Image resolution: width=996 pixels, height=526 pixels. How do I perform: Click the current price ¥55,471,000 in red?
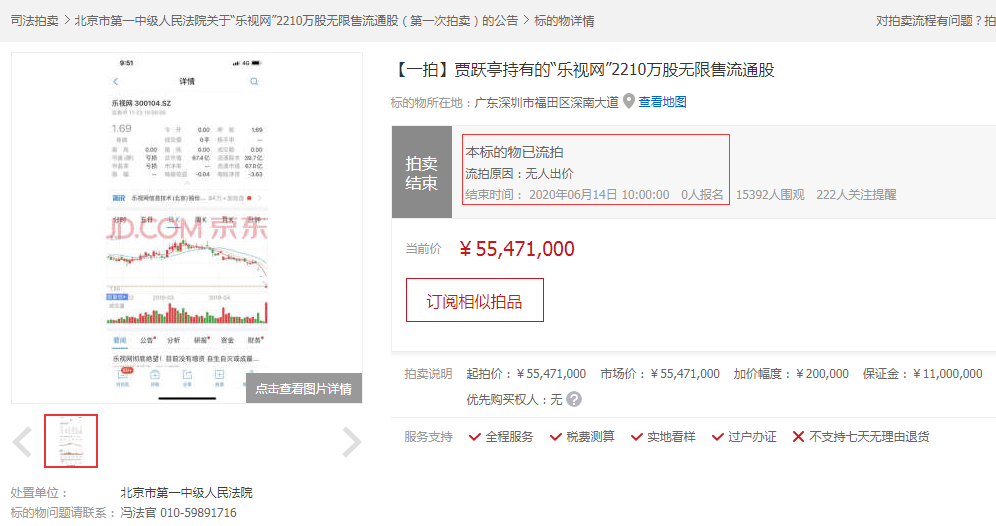pos(517,249)
